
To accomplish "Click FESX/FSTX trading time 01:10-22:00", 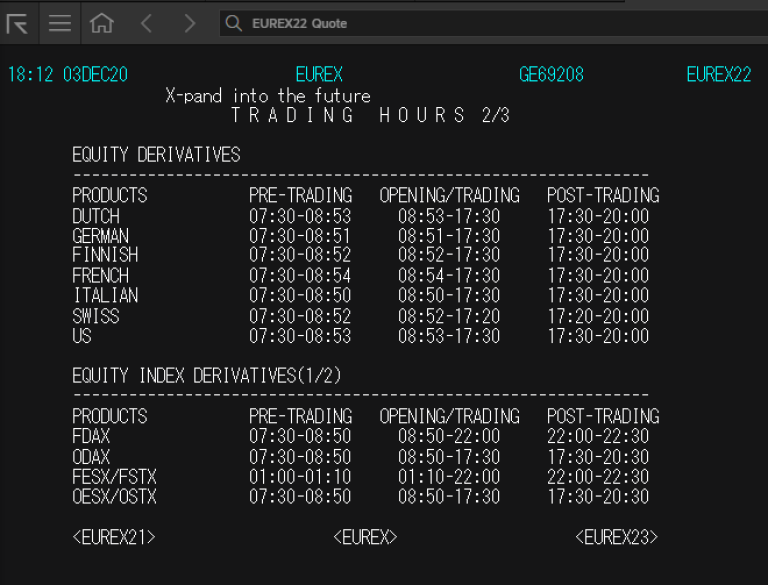I will tap(449, 477).
